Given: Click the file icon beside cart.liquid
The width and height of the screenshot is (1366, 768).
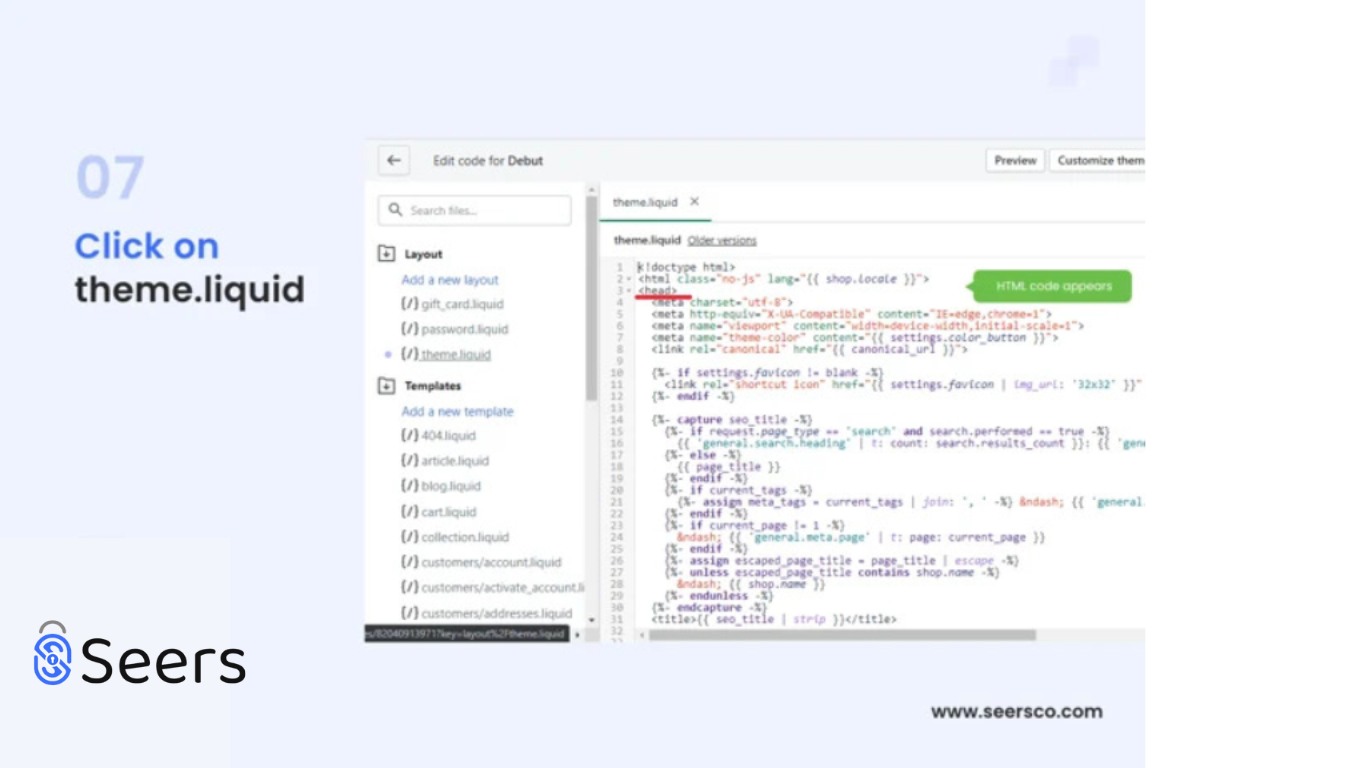Looking at the screenshot, I should point(409,512).
